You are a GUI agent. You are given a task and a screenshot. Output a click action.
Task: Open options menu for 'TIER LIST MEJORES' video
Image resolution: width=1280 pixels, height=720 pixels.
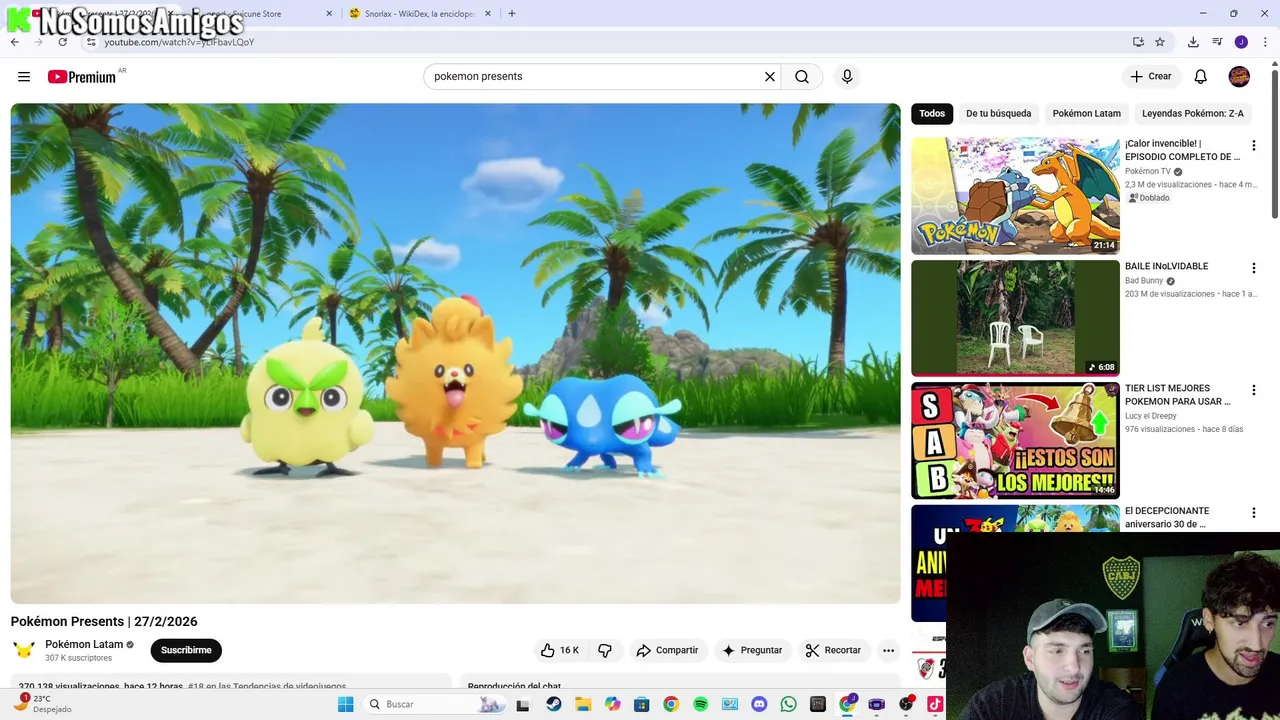pyautogui.click(x=1253, y=390)
